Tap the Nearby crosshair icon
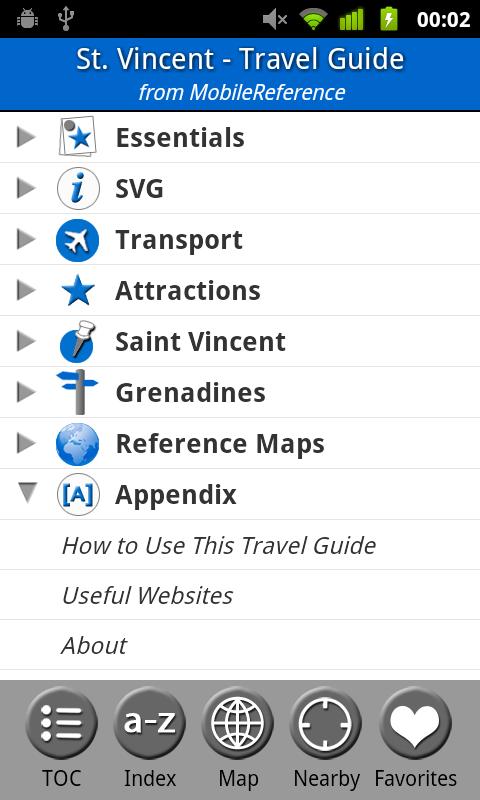Image resolution: width=480 pixels, height=800 pixels. tap(326, 723)
